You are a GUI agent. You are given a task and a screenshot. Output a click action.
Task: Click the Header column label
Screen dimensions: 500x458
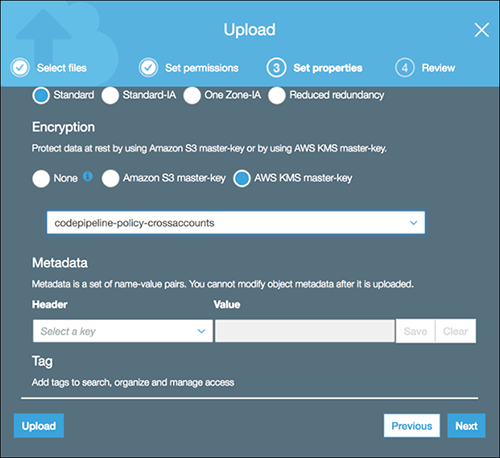click(50, 304)
